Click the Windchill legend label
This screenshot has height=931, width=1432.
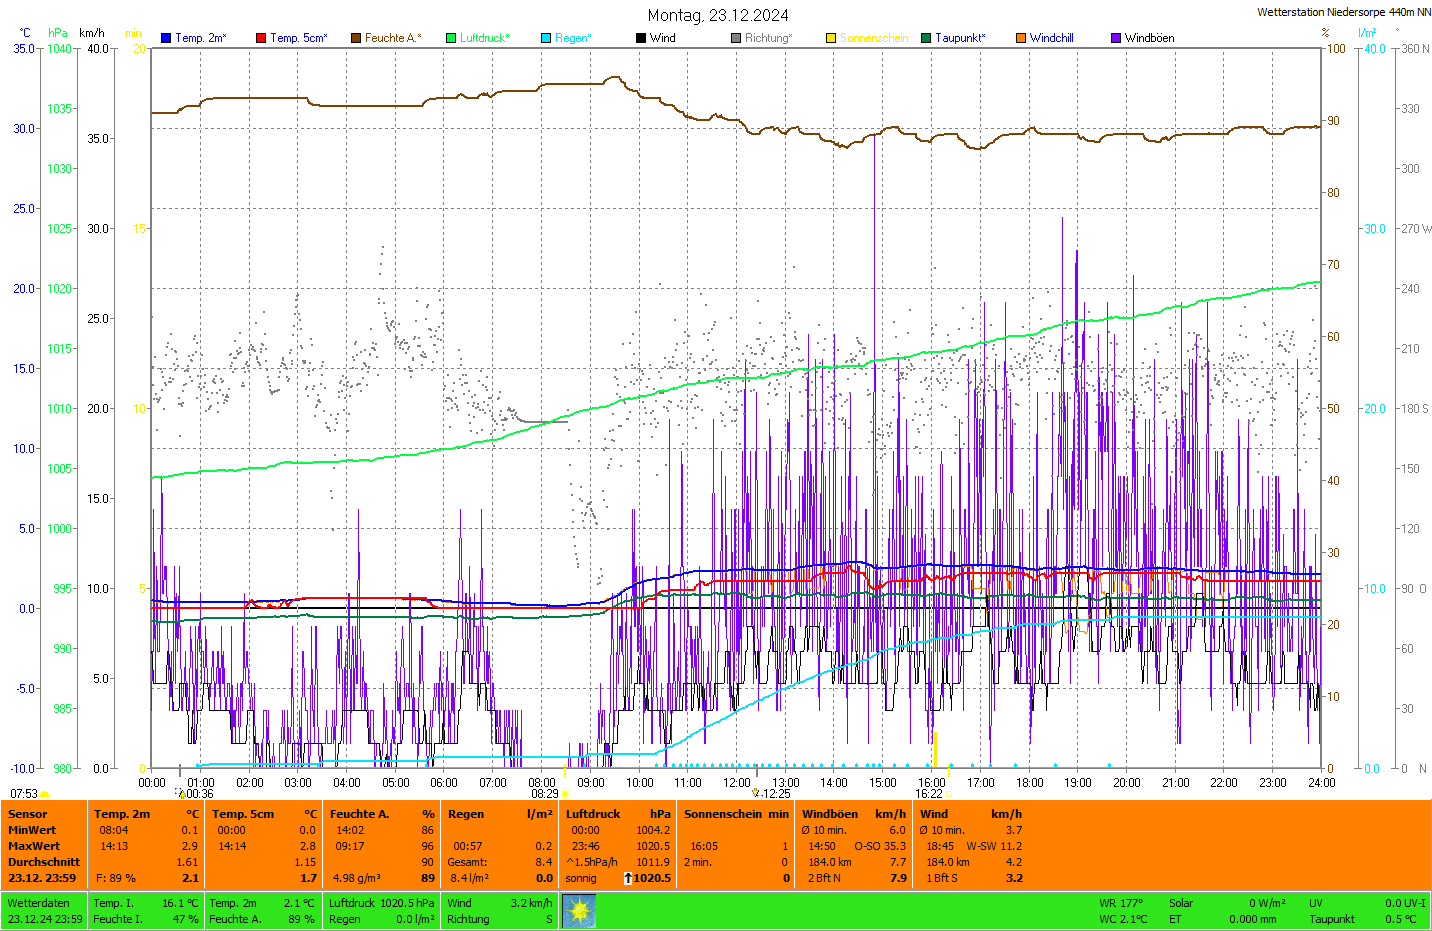coord(1051,38)
